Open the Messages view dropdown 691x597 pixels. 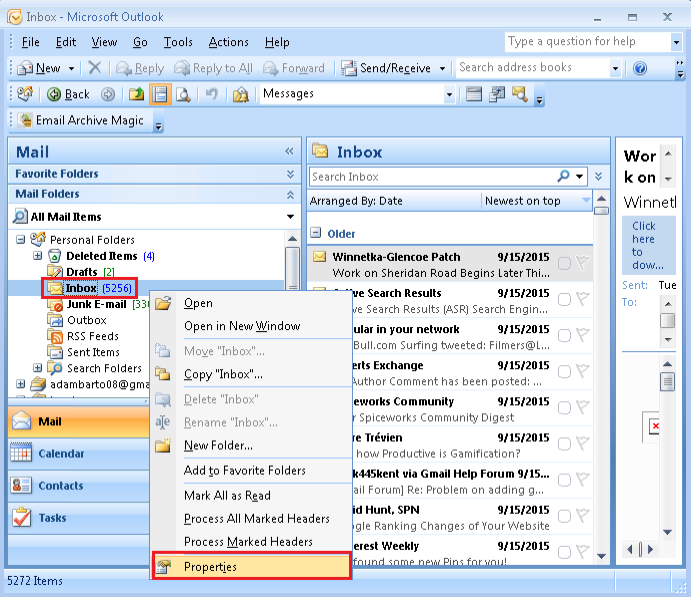449,94
